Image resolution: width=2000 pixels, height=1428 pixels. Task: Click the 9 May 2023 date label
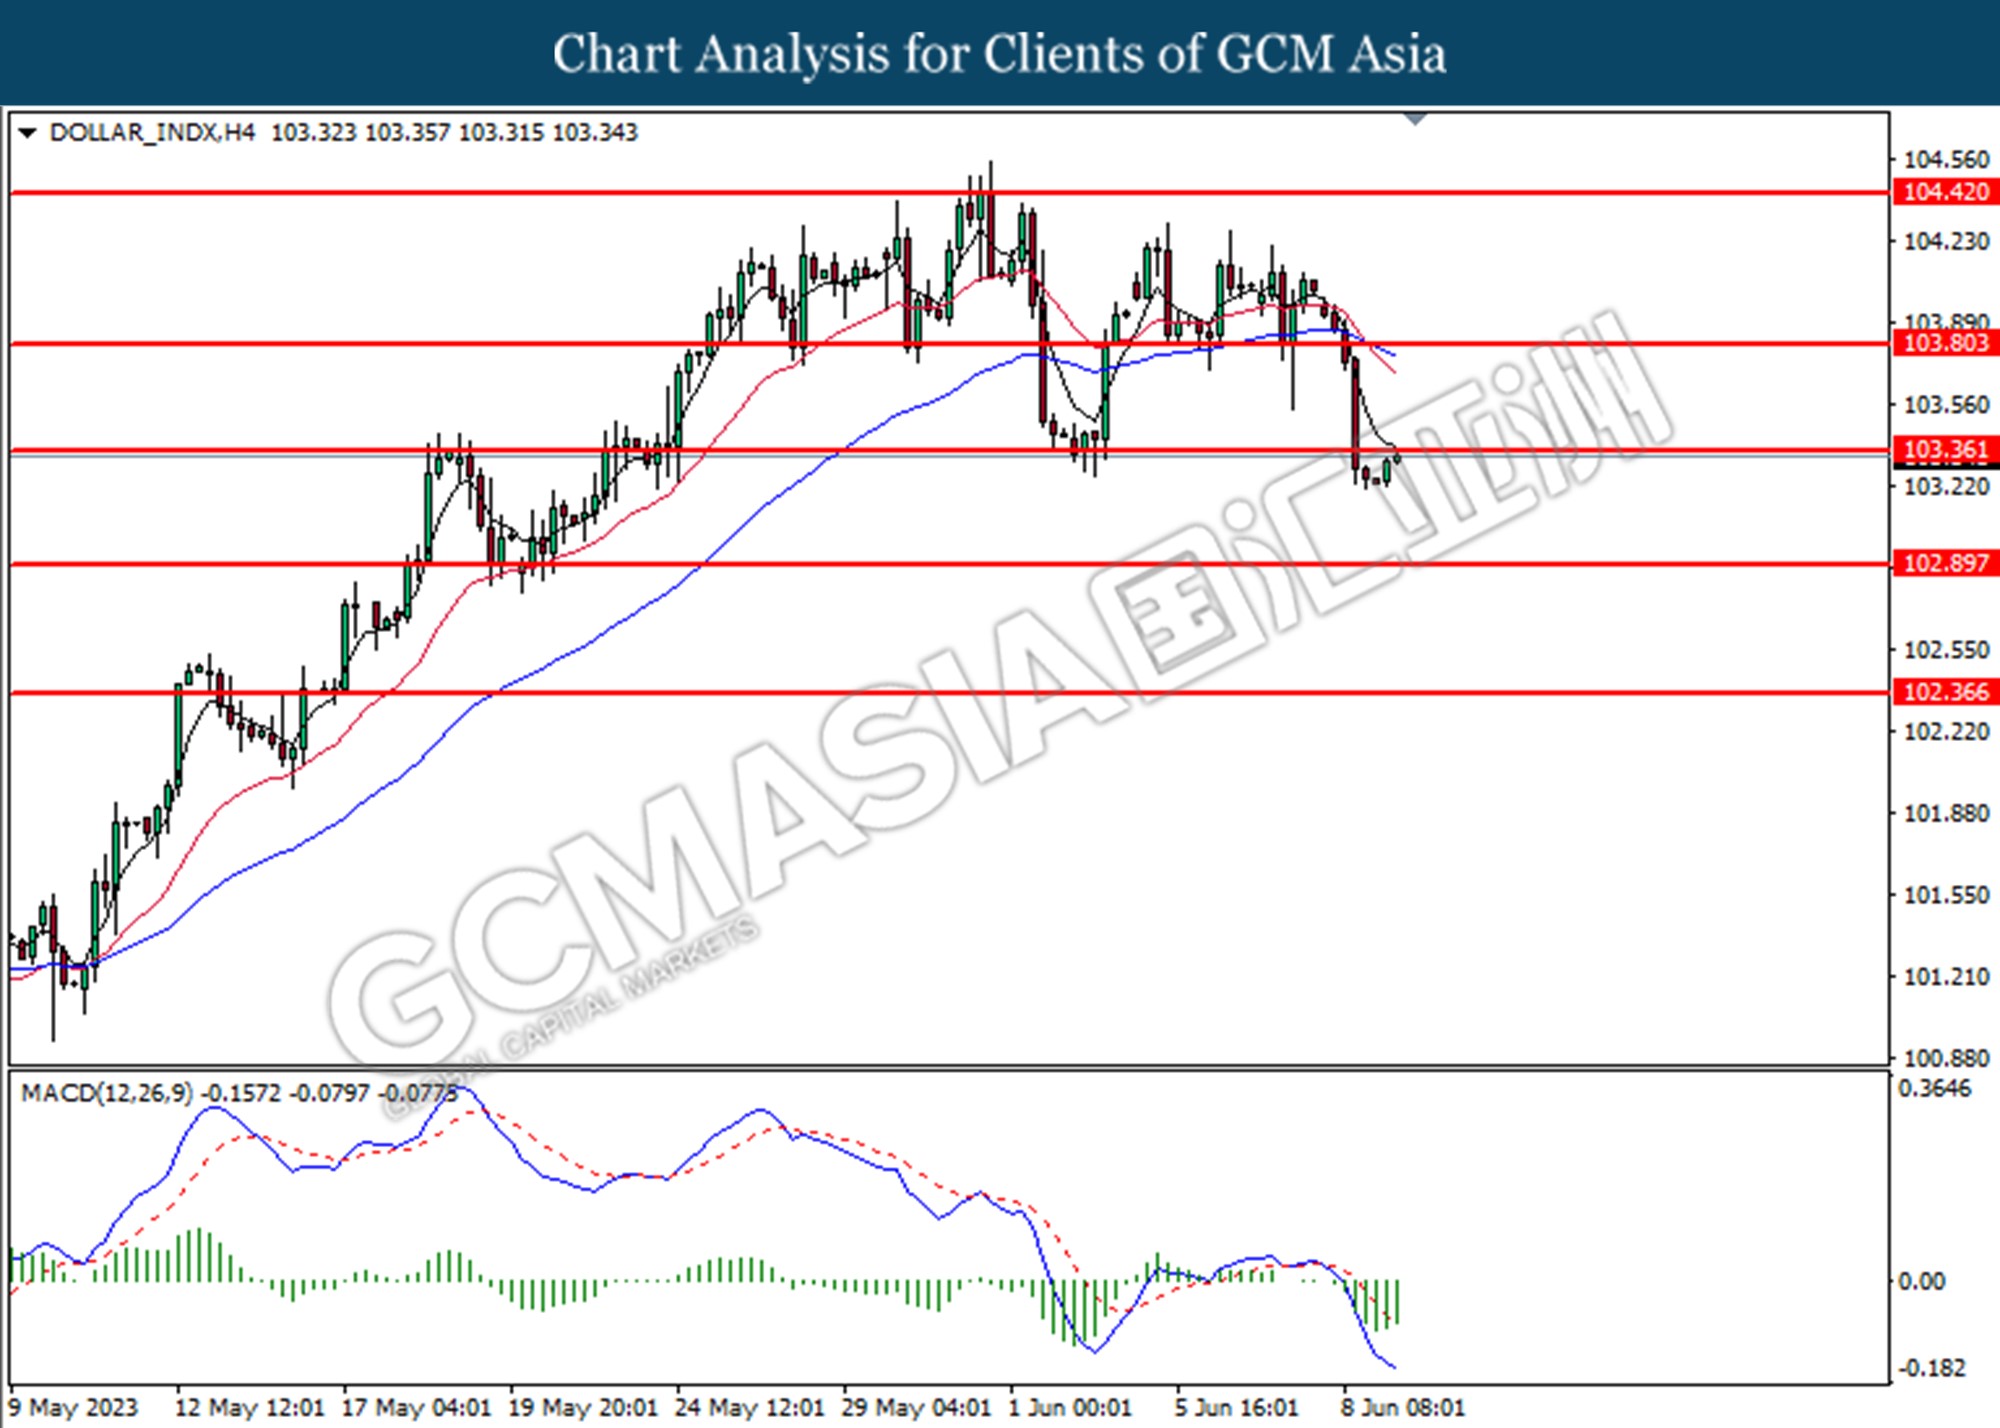click(x=72, y=1408)
